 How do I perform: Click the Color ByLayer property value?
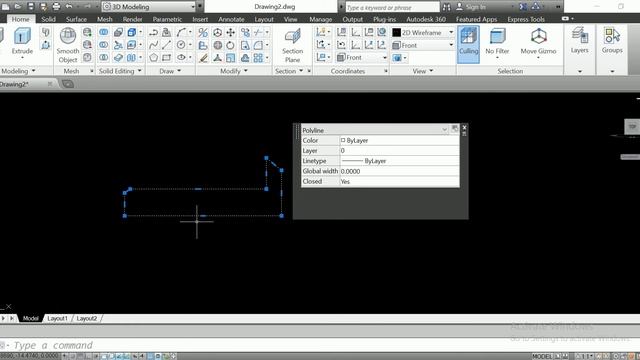400,140
